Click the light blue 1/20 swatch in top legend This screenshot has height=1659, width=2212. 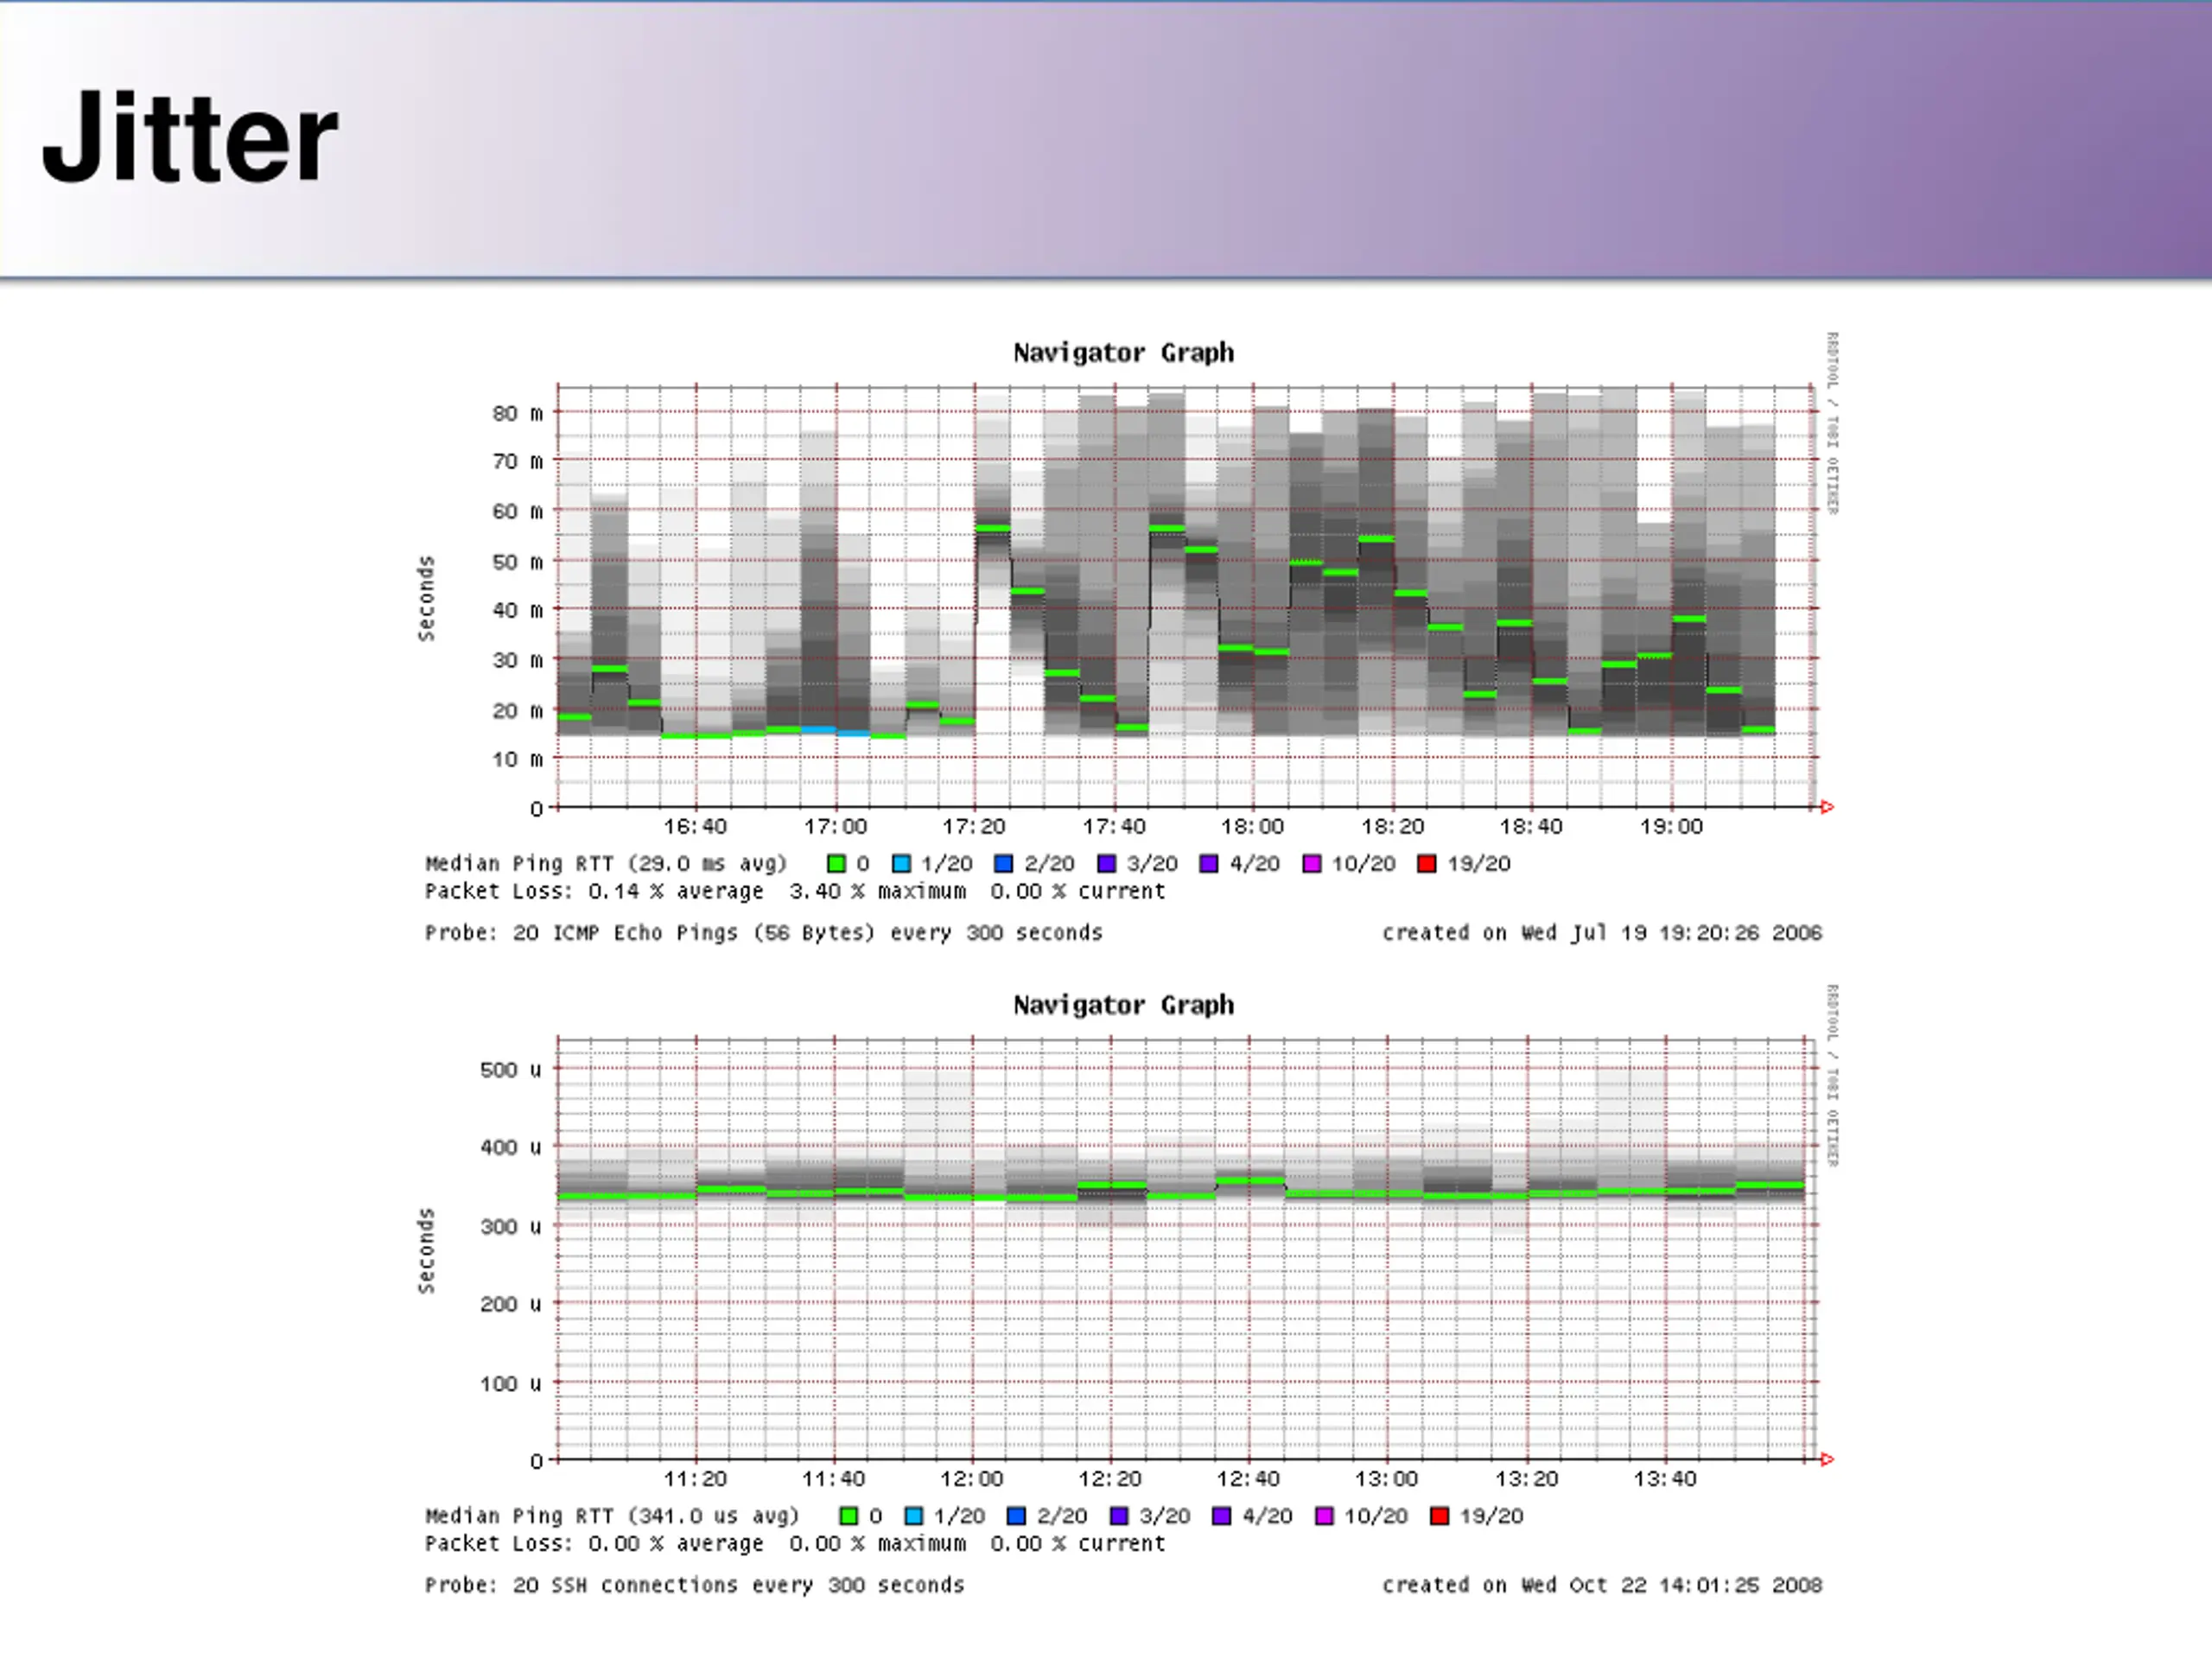tap(901, 864)
